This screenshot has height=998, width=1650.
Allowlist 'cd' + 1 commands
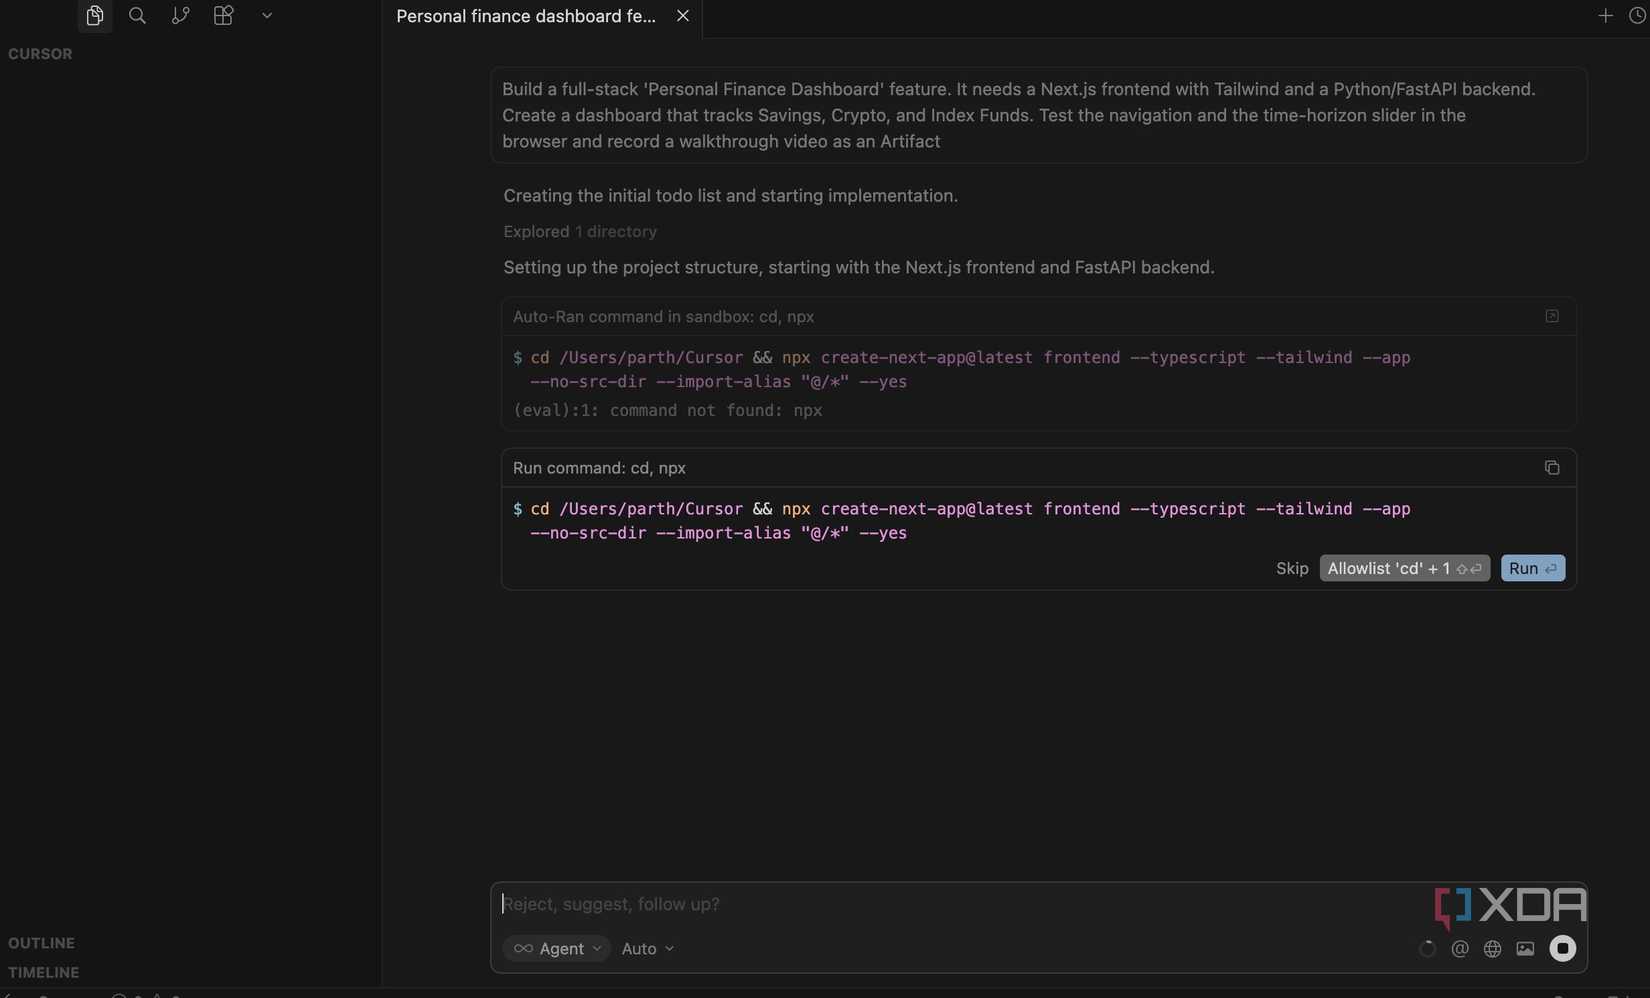point(1404,568)
